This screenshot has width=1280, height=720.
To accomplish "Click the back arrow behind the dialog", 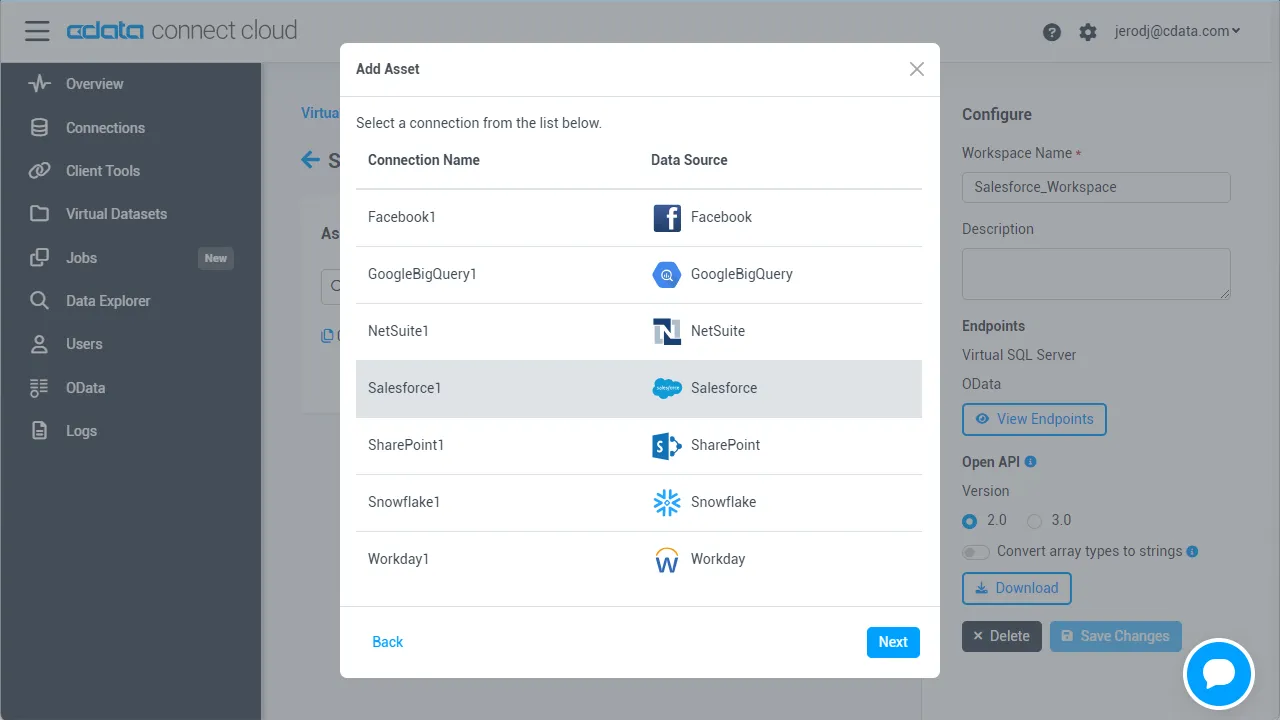I will click(311, 160).
